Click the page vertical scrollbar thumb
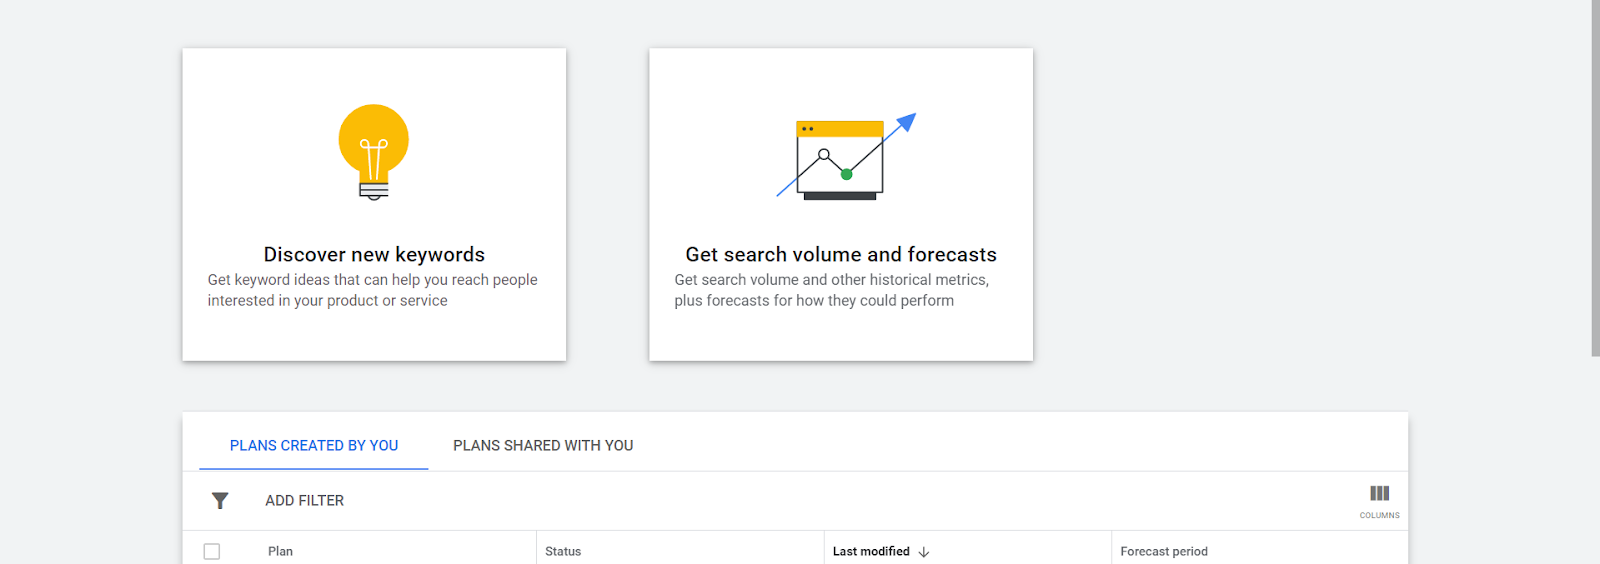Viewport: 1600px width, 564px height. (x=1595, y=180)
